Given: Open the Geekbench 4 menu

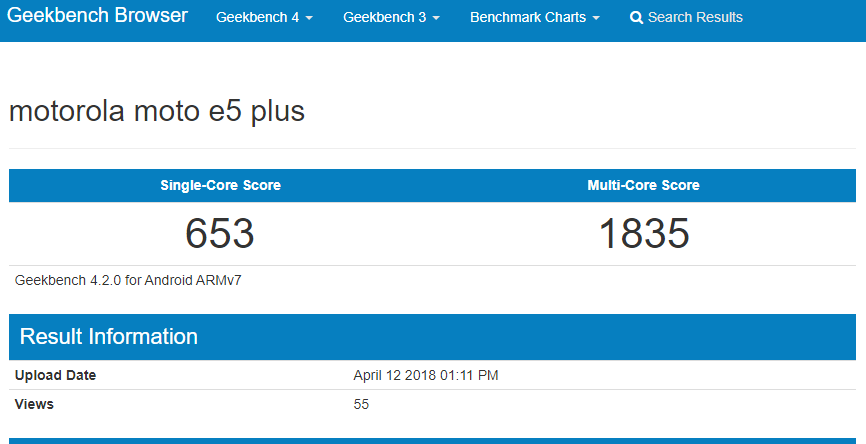Looking at the screenshot, I should (264, 18).
